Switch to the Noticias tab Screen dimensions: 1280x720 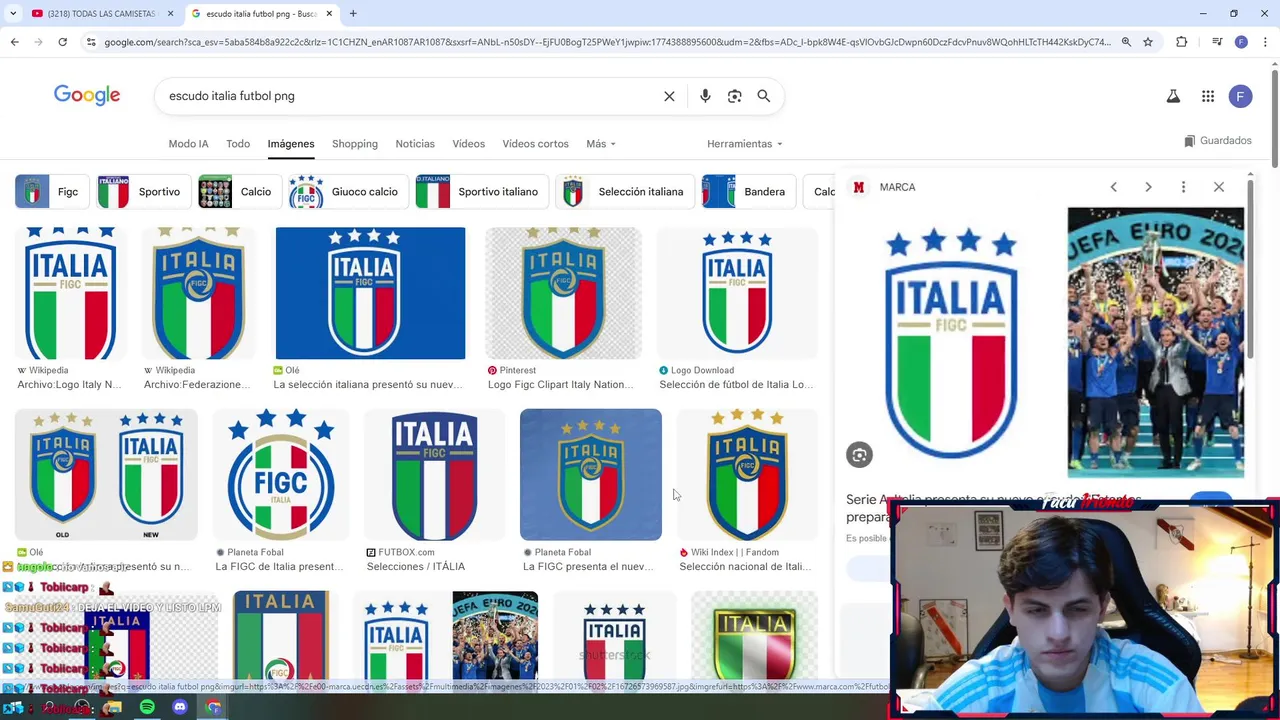[x=415, y=144]
